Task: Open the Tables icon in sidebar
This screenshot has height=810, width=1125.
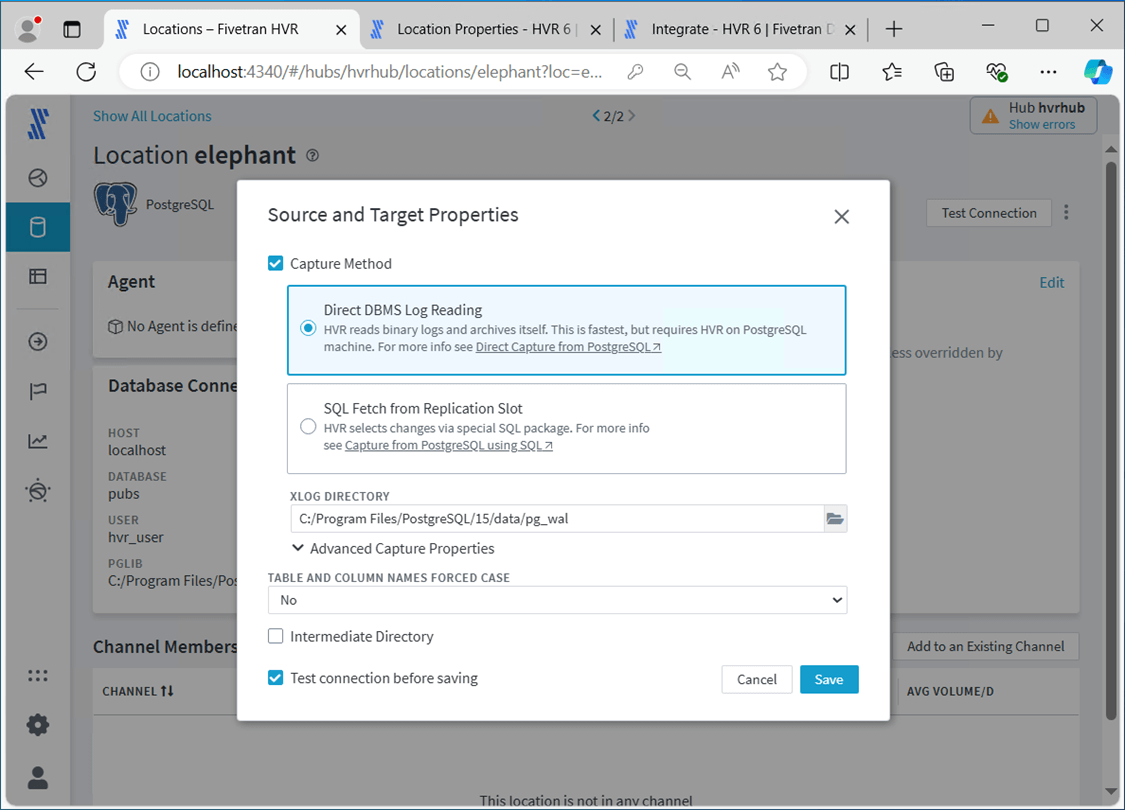Action: click(x=38, y=277)
